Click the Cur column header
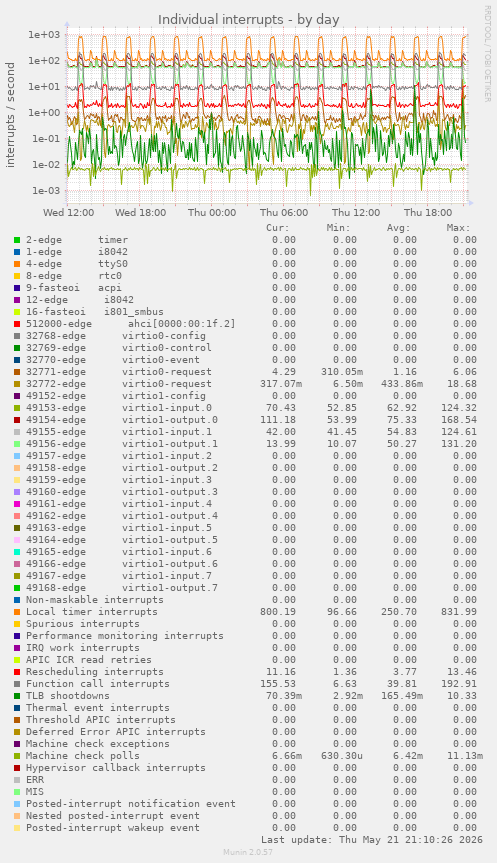 277,228
